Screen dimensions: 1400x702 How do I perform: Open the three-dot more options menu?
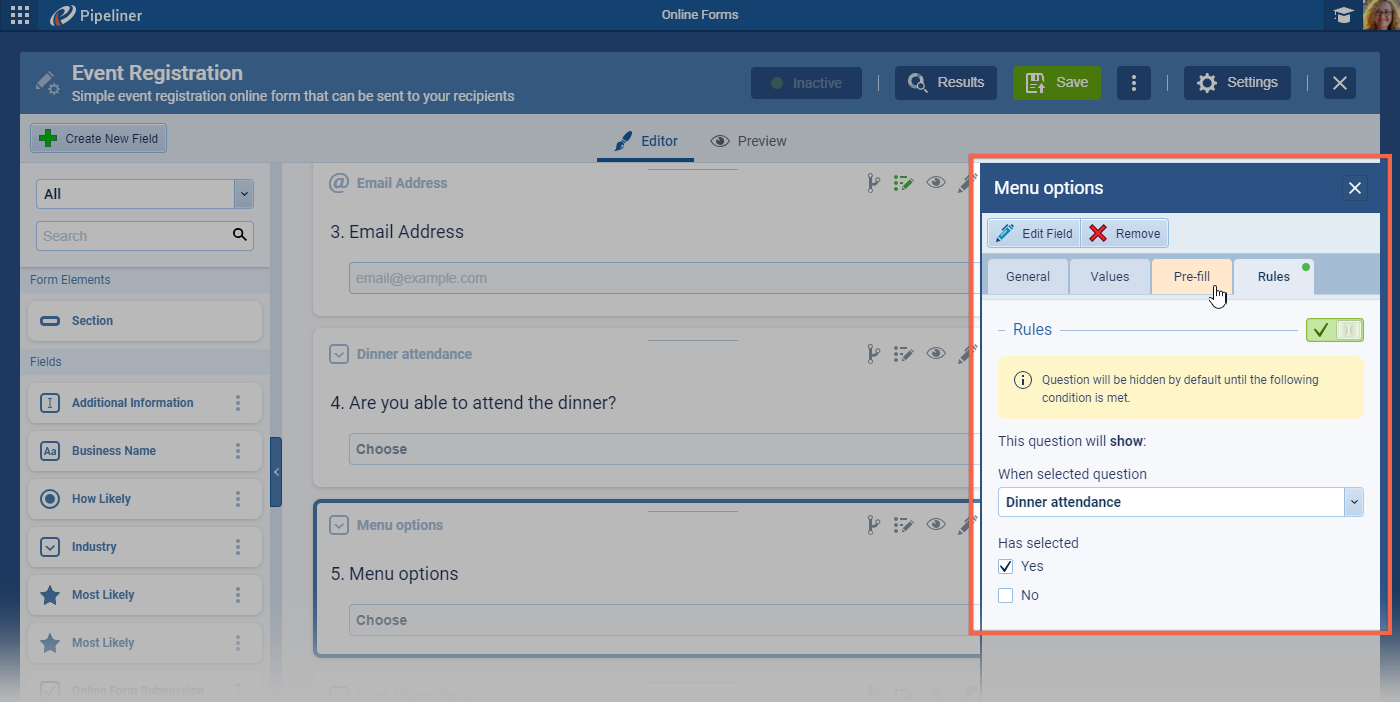pyautogui.click(x=1133, y=83)
